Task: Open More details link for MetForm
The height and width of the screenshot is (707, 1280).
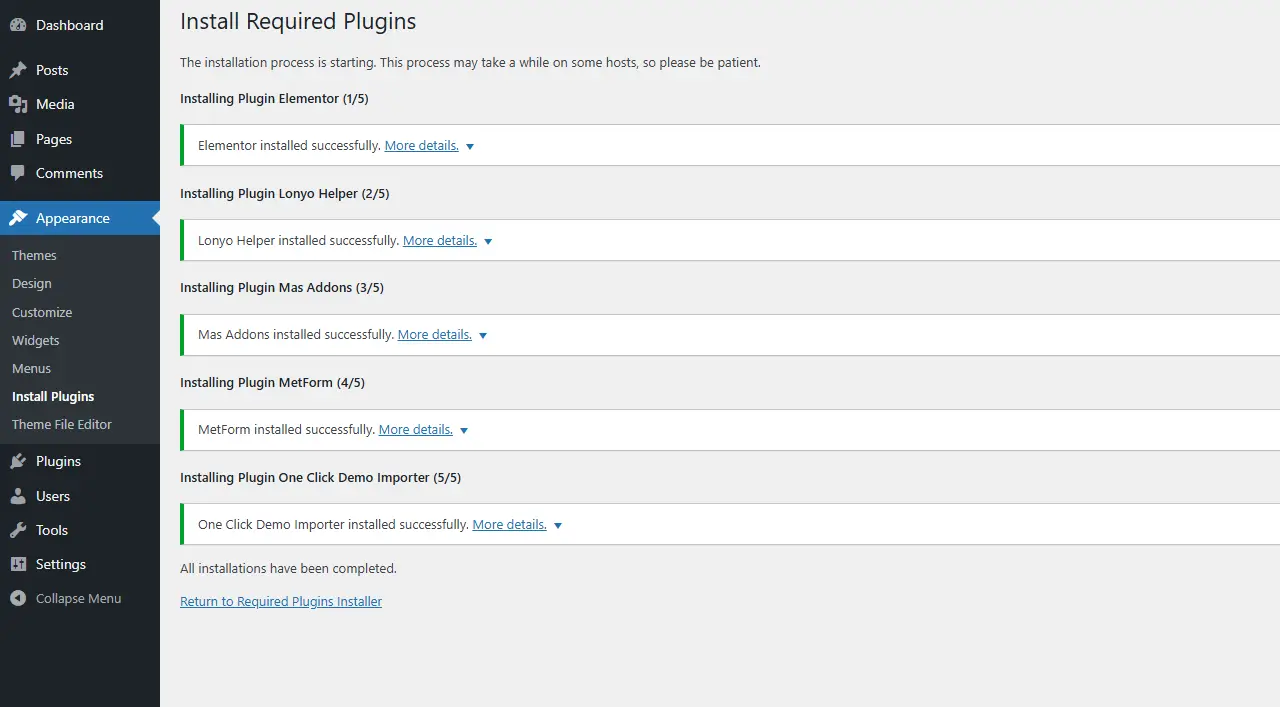Action: pos(416,429)
